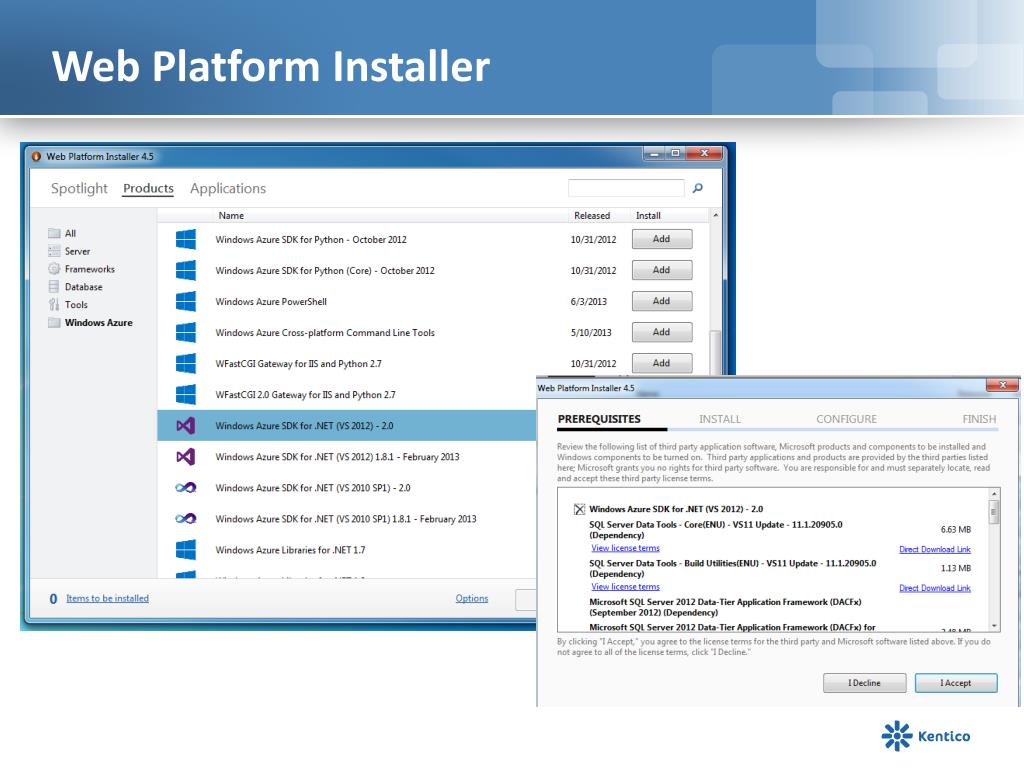Select the Tools category
Viewport: 1024px width, 768px height.
tap(76, 304)
